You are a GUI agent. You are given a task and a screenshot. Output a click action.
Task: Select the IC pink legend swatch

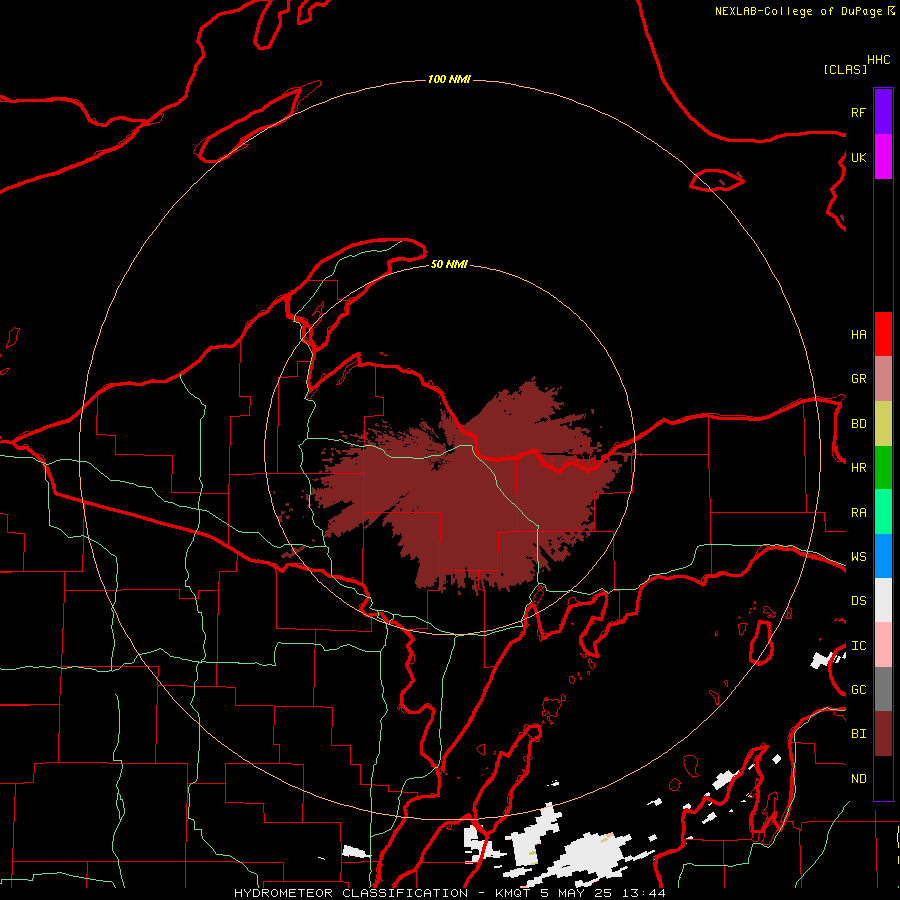(x=883, y=645)
